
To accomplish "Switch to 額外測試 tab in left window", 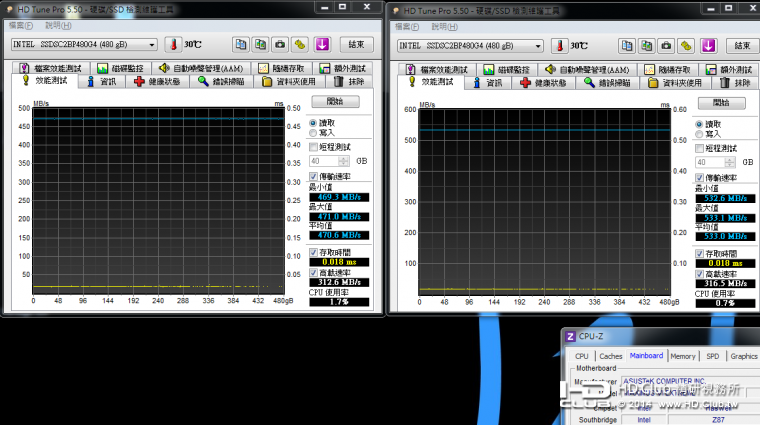I will coord(343,68).
